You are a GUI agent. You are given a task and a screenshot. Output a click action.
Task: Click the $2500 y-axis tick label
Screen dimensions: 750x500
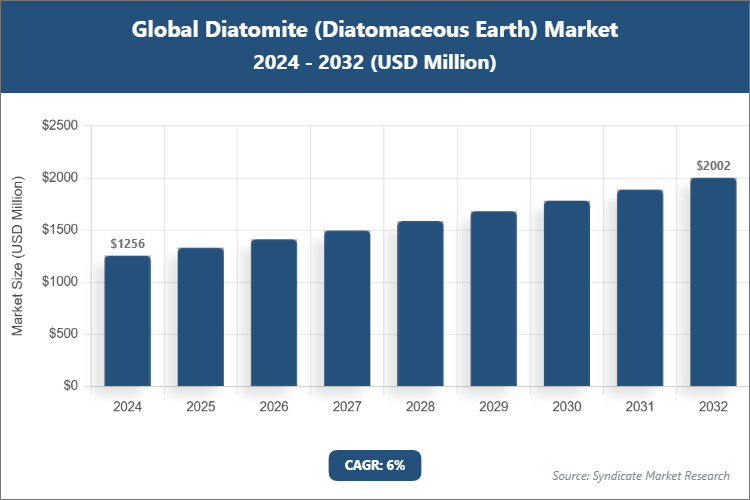(x=60, y=125)
